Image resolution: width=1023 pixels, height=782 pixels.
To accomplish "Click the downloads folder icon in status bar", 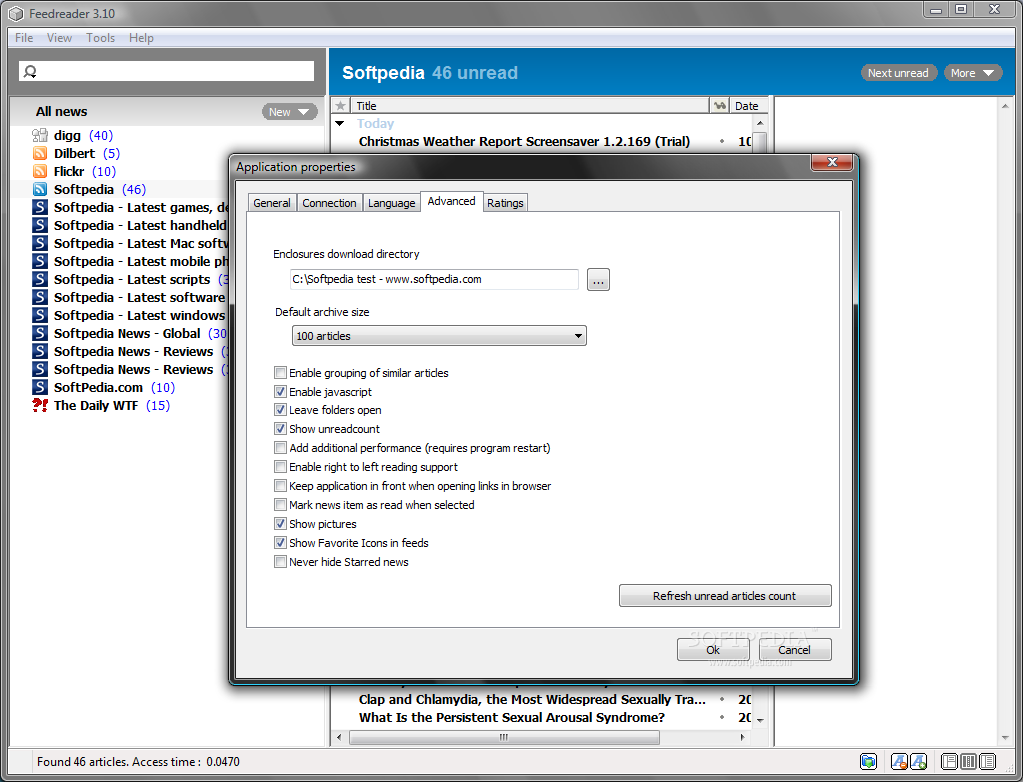I will pos(868,761).
